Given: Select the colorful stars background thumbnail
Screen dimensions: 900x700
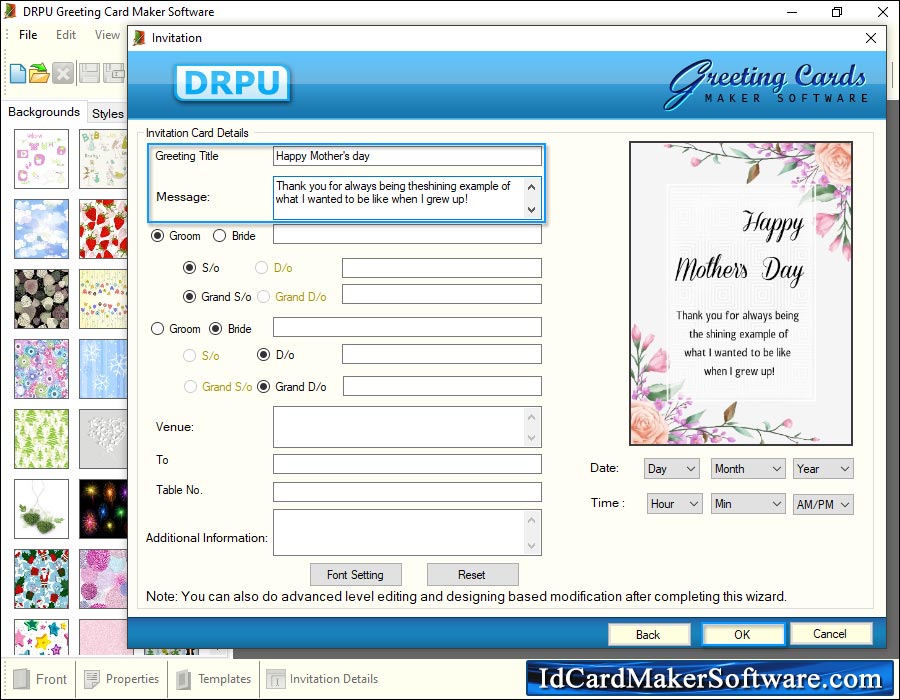Looking at the screenshot, I should (41, 637).
